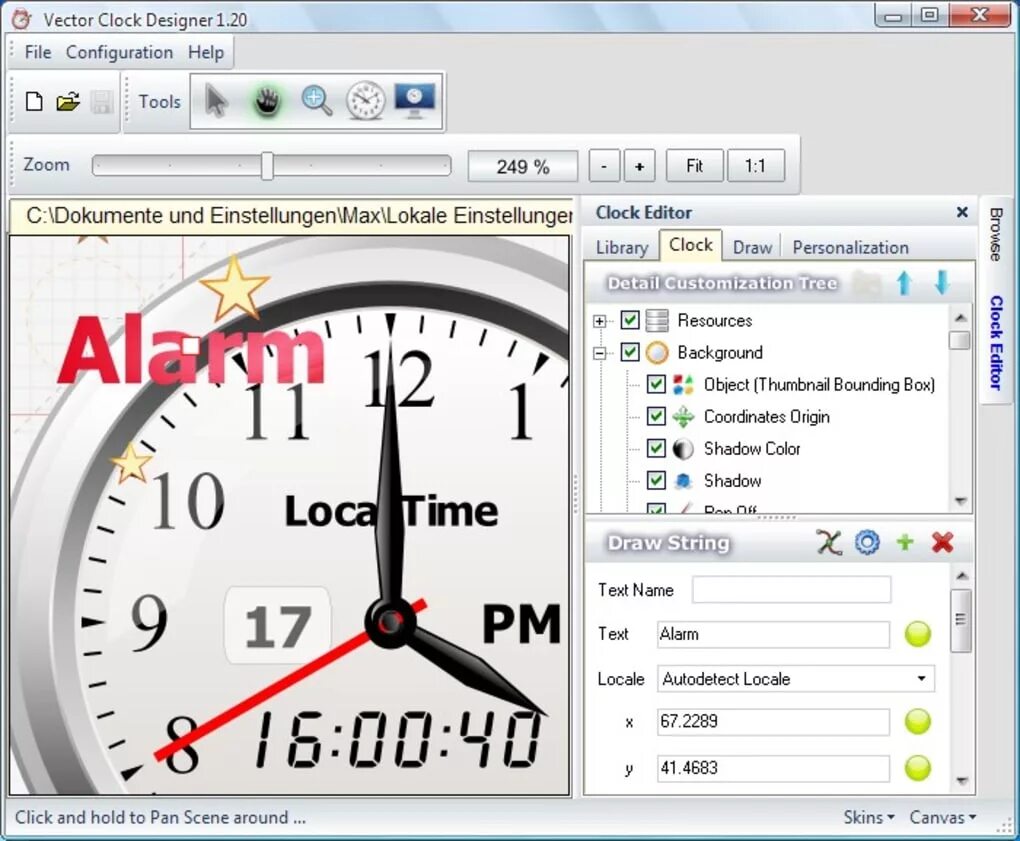Image resolution: width=1020 pixels, height=841 pixels.
Task: Select the magnifier Zoom tool
Action: 317,101
